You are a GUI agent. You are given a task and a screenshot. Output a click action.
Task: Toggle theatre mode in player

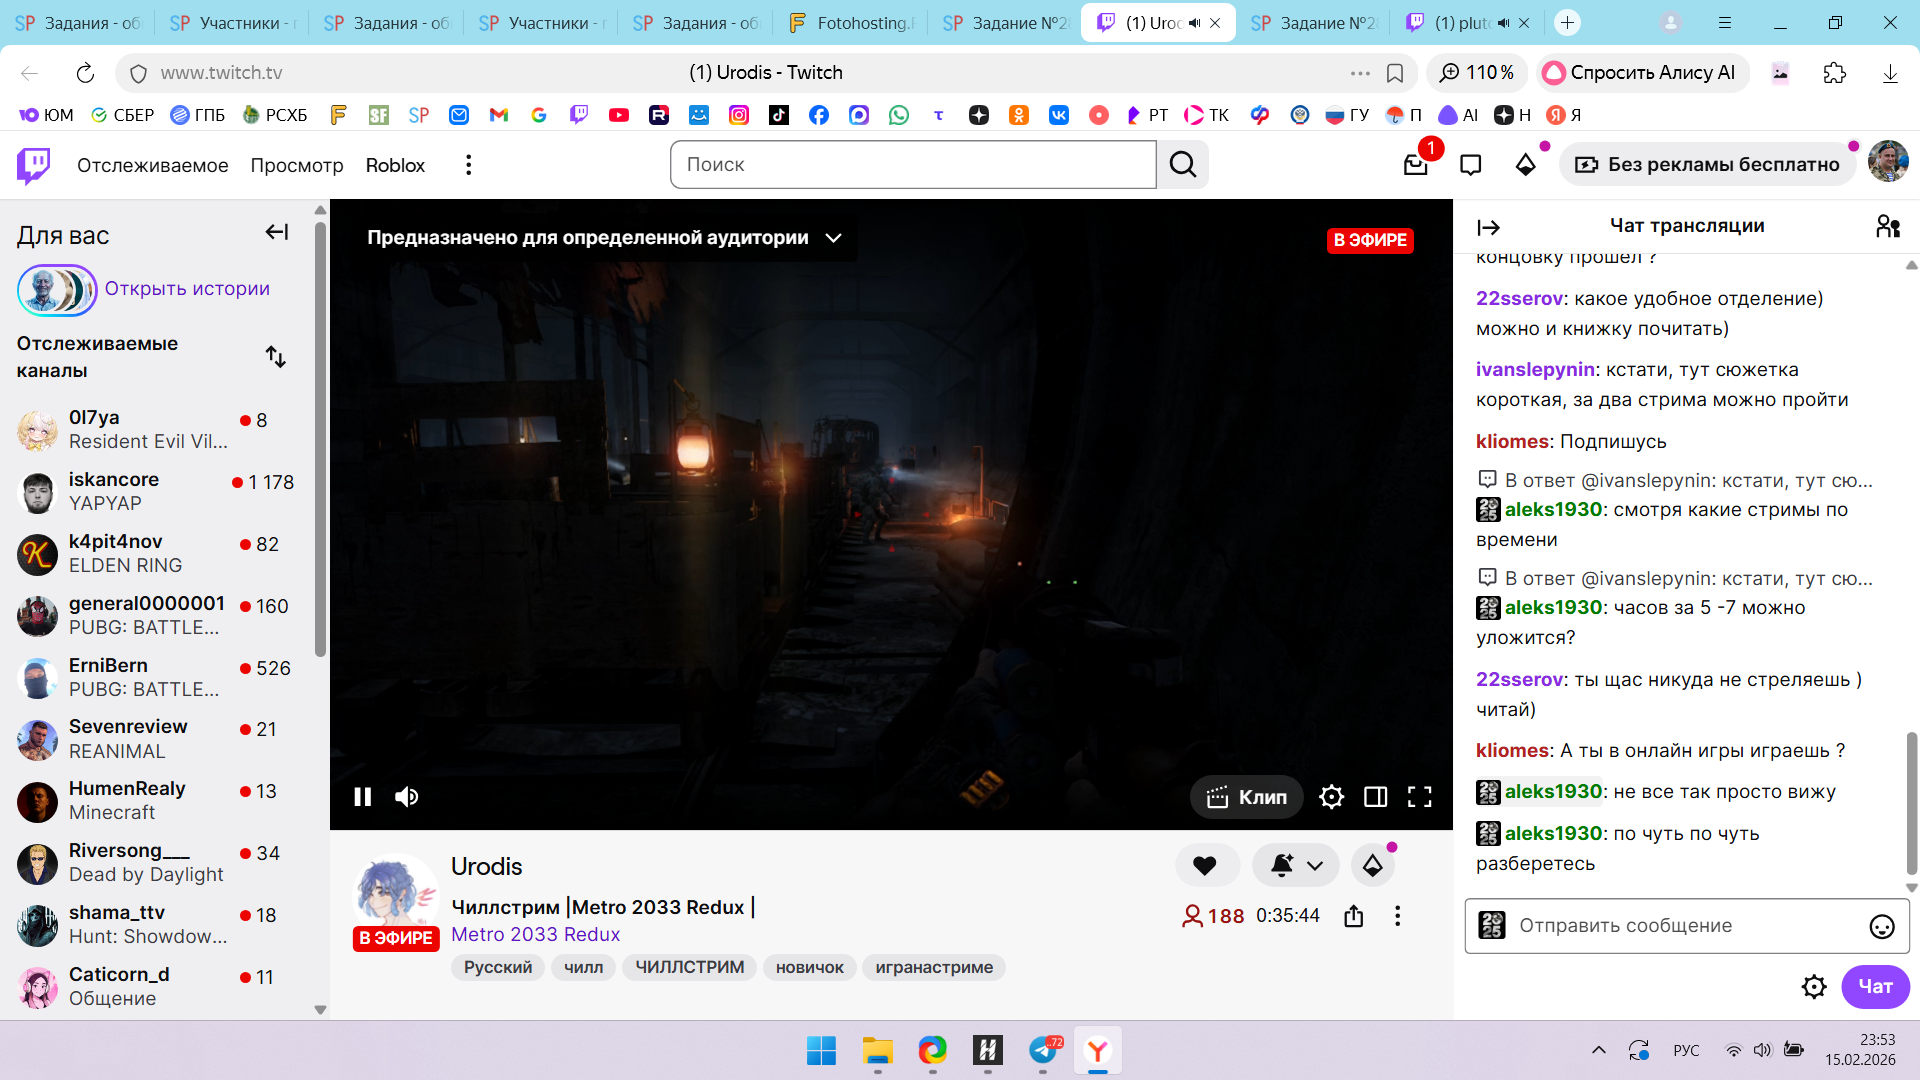[x=1376, y=797]
